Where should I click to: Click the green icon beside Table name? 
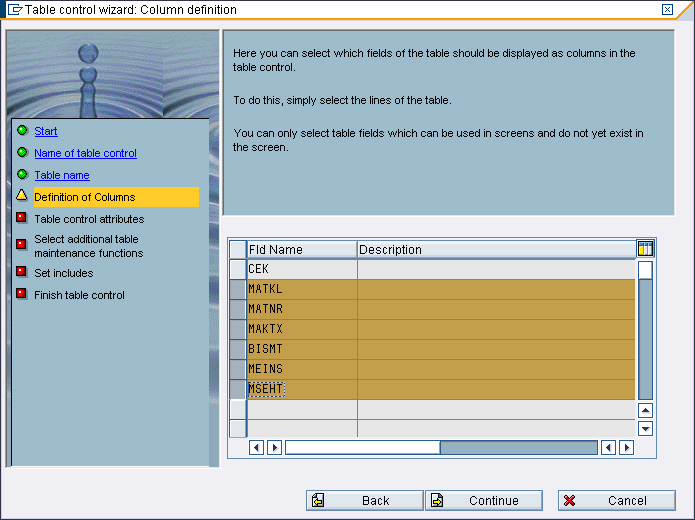pos(22,175)
